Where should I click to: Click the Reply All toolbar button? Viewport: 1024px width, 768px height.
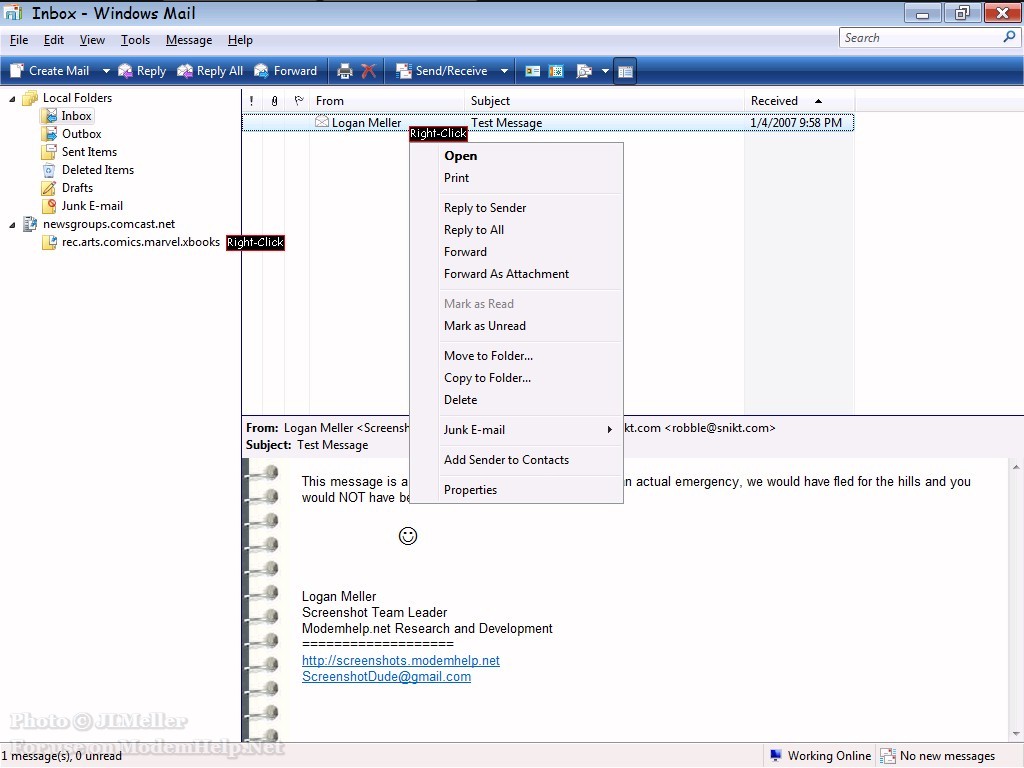point(210,71)
